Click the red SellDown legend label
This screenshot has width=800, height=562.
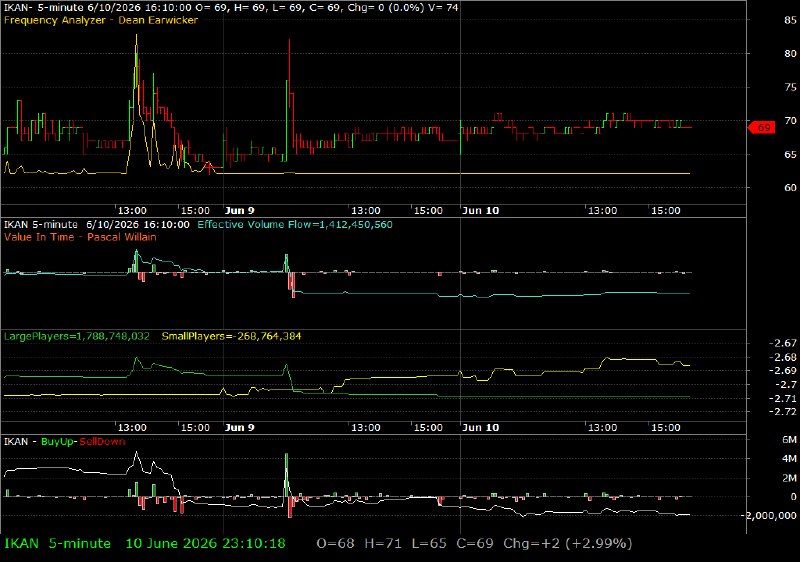click(102, 442)
